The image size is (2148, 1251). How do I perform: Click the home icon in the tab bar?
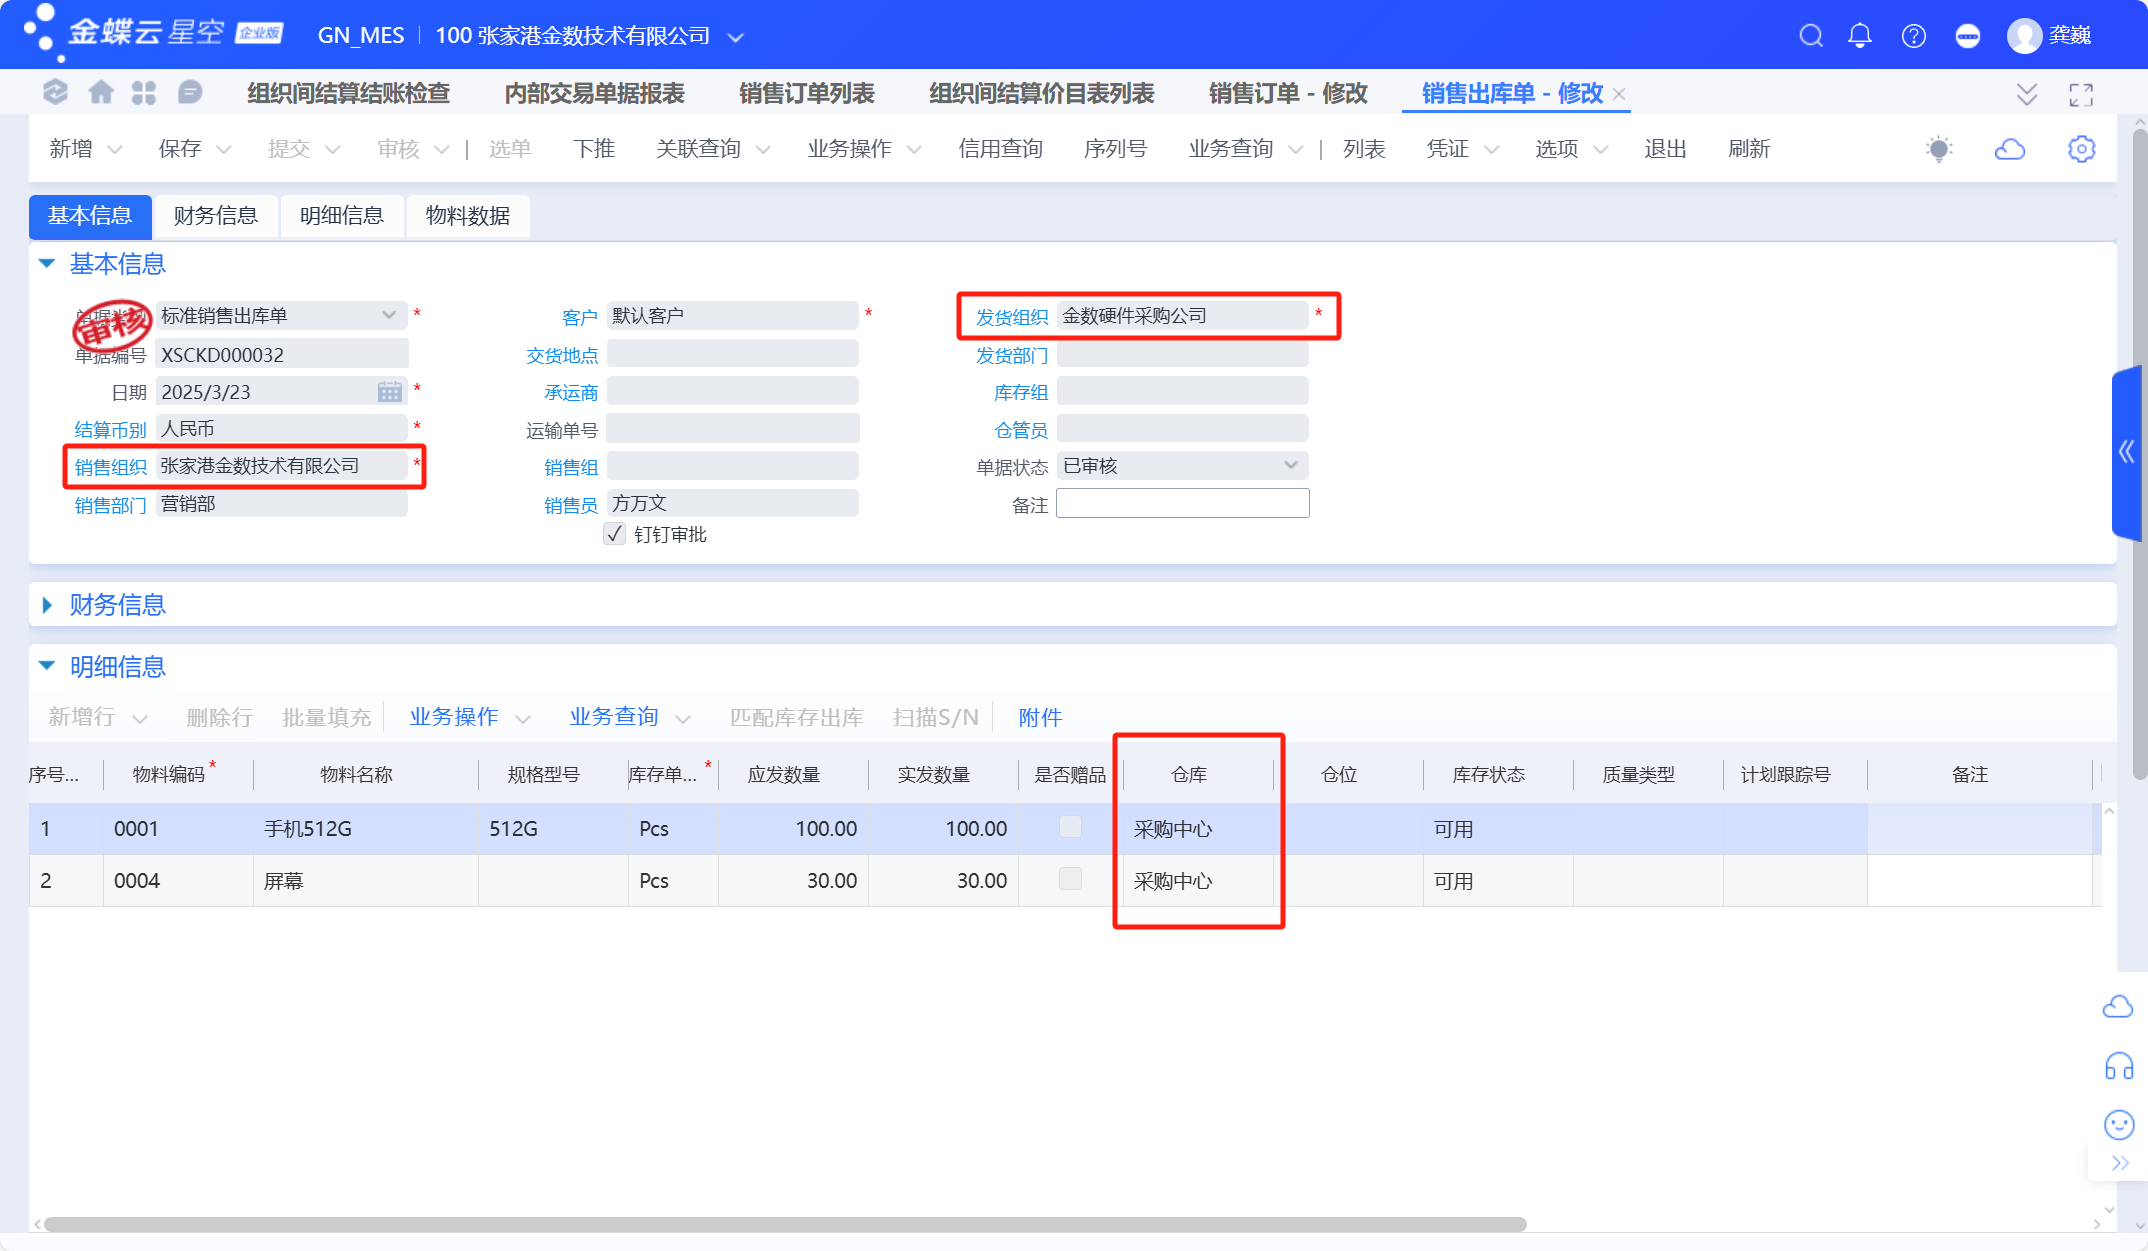click(101, 93)
